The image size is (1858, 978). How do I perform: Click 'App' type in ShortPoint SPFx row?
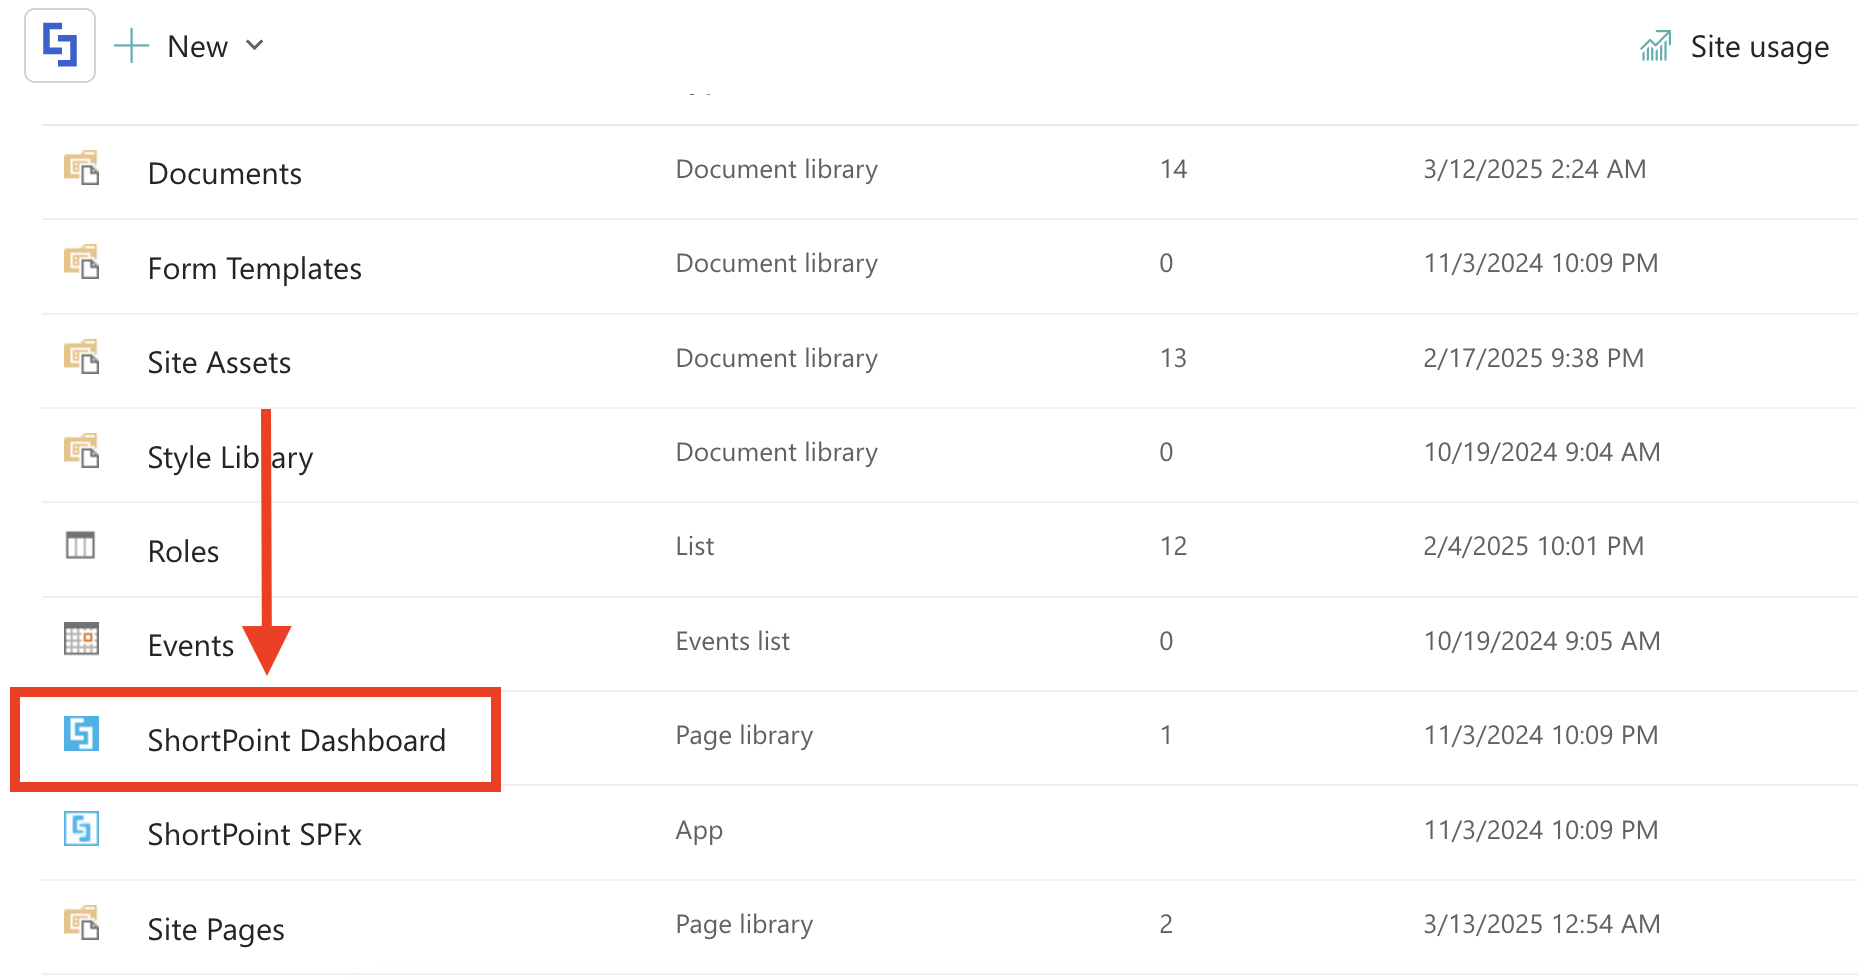[x=698, y=831]
